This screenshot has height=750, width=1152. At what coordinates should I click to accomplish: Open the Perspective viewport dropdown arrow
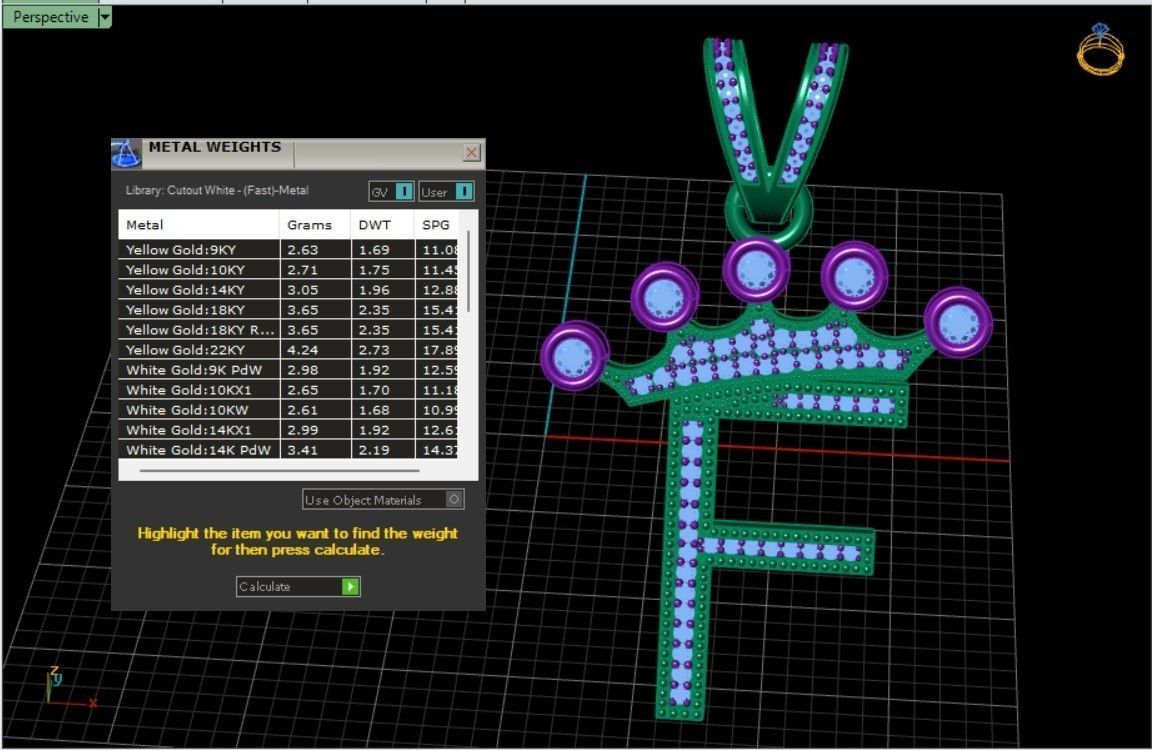[x=104, y=16]
